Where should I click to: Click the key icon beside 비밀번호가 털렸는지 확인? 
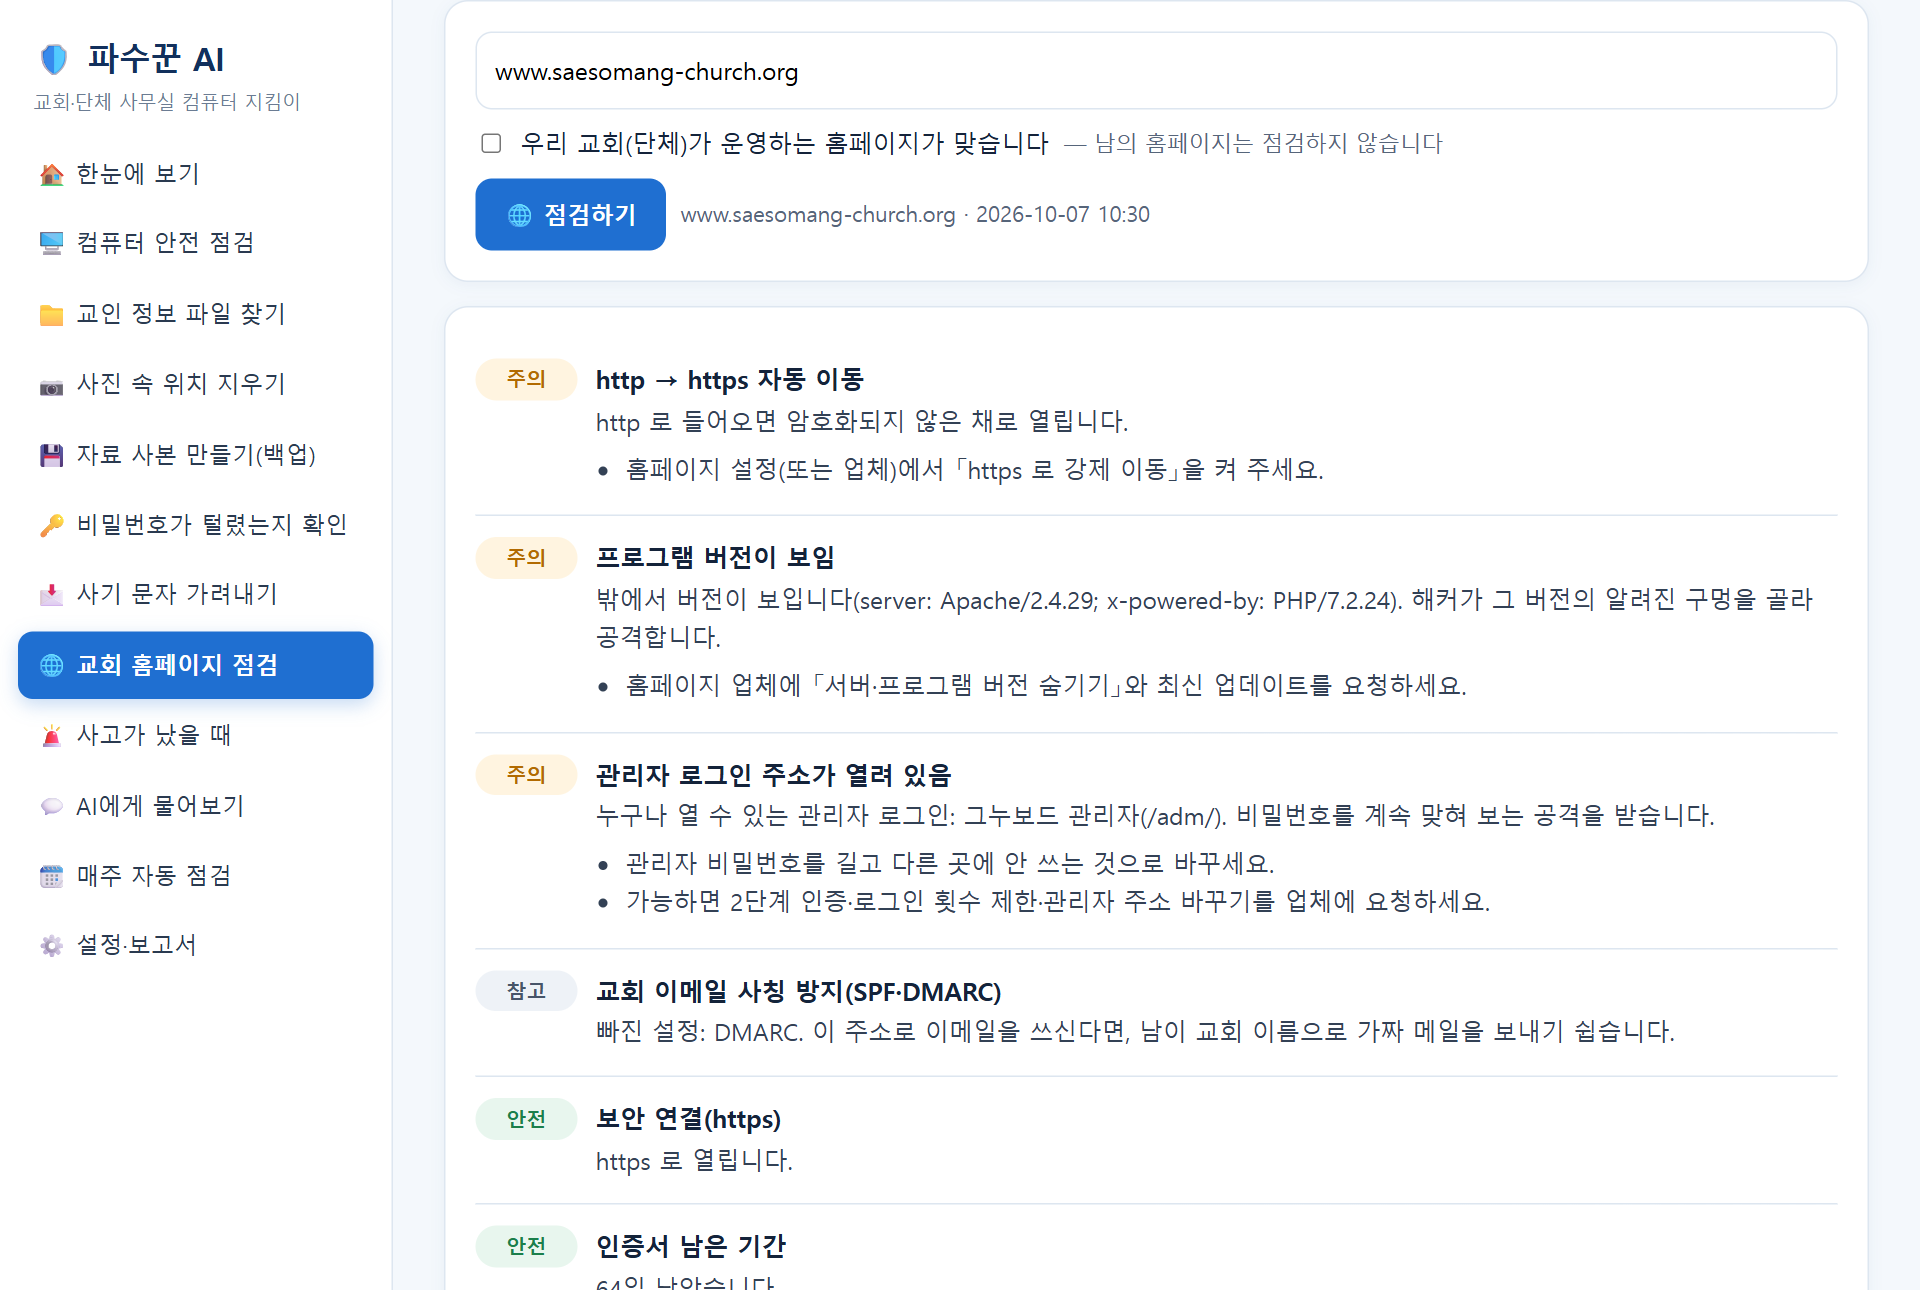[52, 526]
